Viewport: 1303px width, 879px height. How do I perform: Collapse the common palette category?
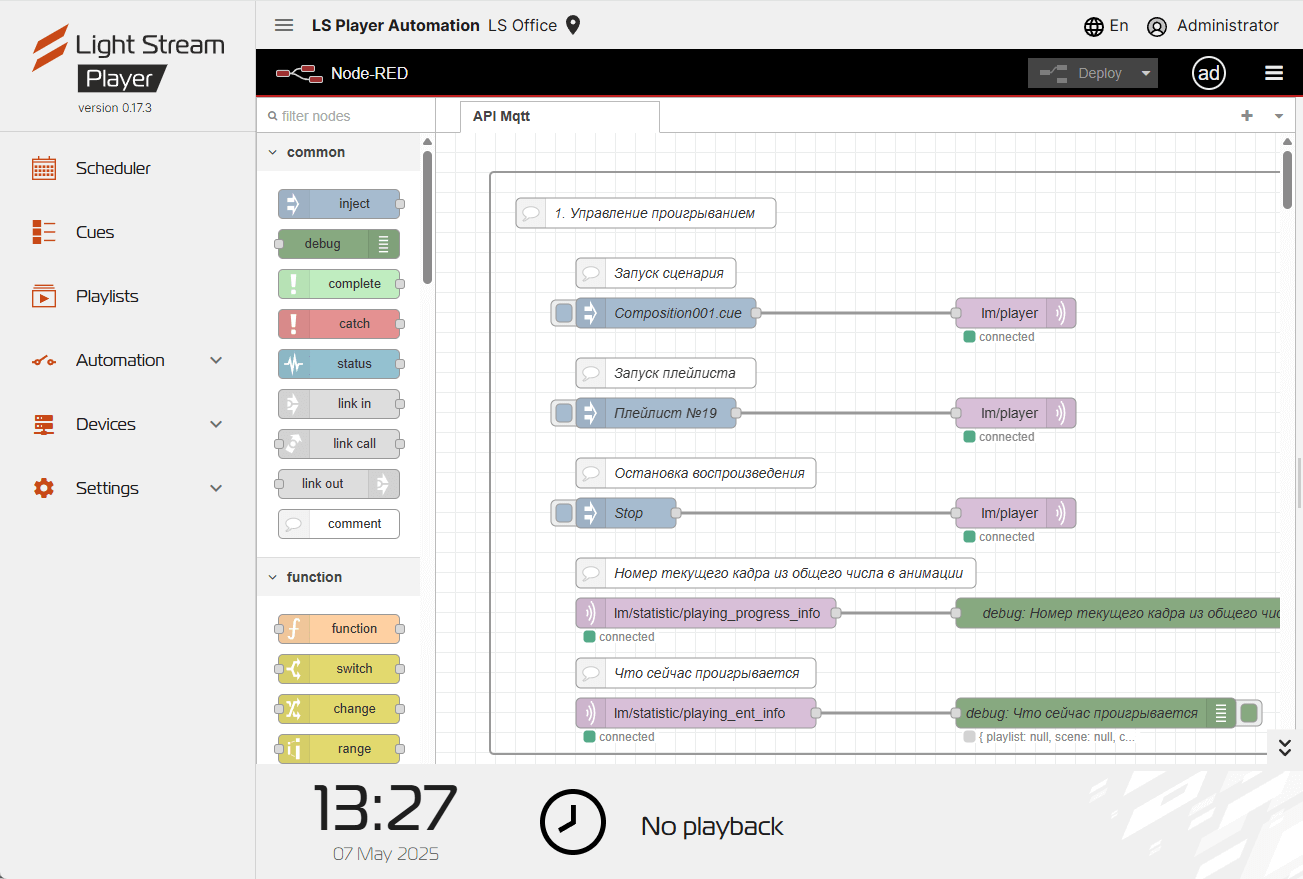tap(338, 152)
